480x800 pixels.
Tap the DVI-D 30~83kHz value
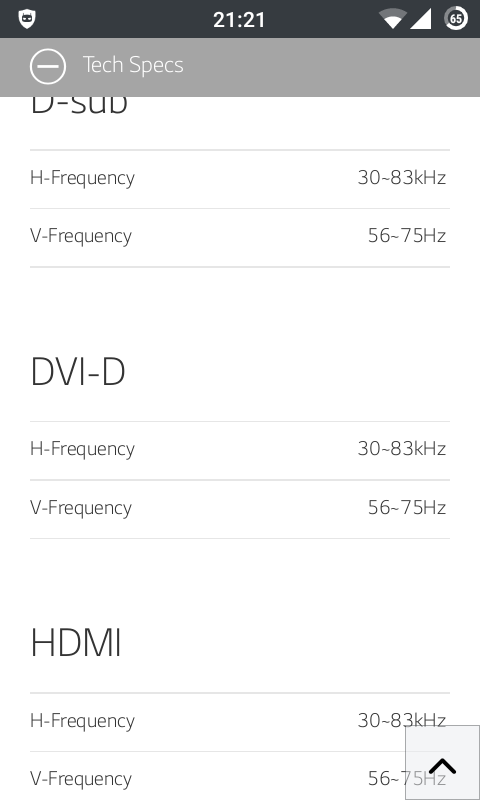click(402, 449)
